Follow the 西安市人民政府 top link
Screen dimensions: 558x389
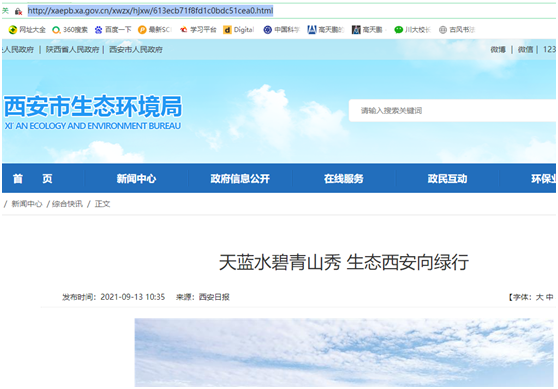[136, 49]
